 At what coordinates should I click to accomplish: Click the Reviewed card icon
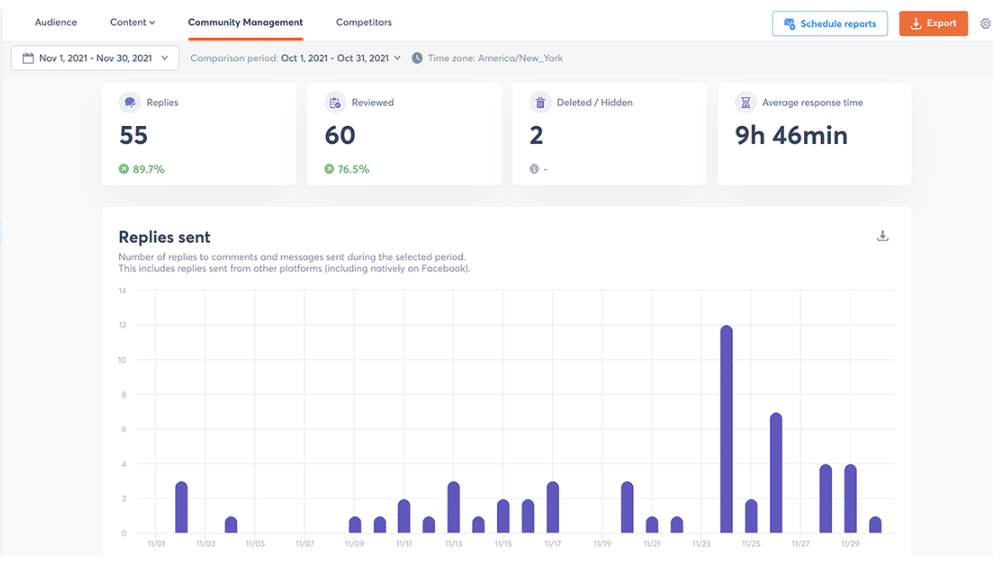(x=335, y=102)
